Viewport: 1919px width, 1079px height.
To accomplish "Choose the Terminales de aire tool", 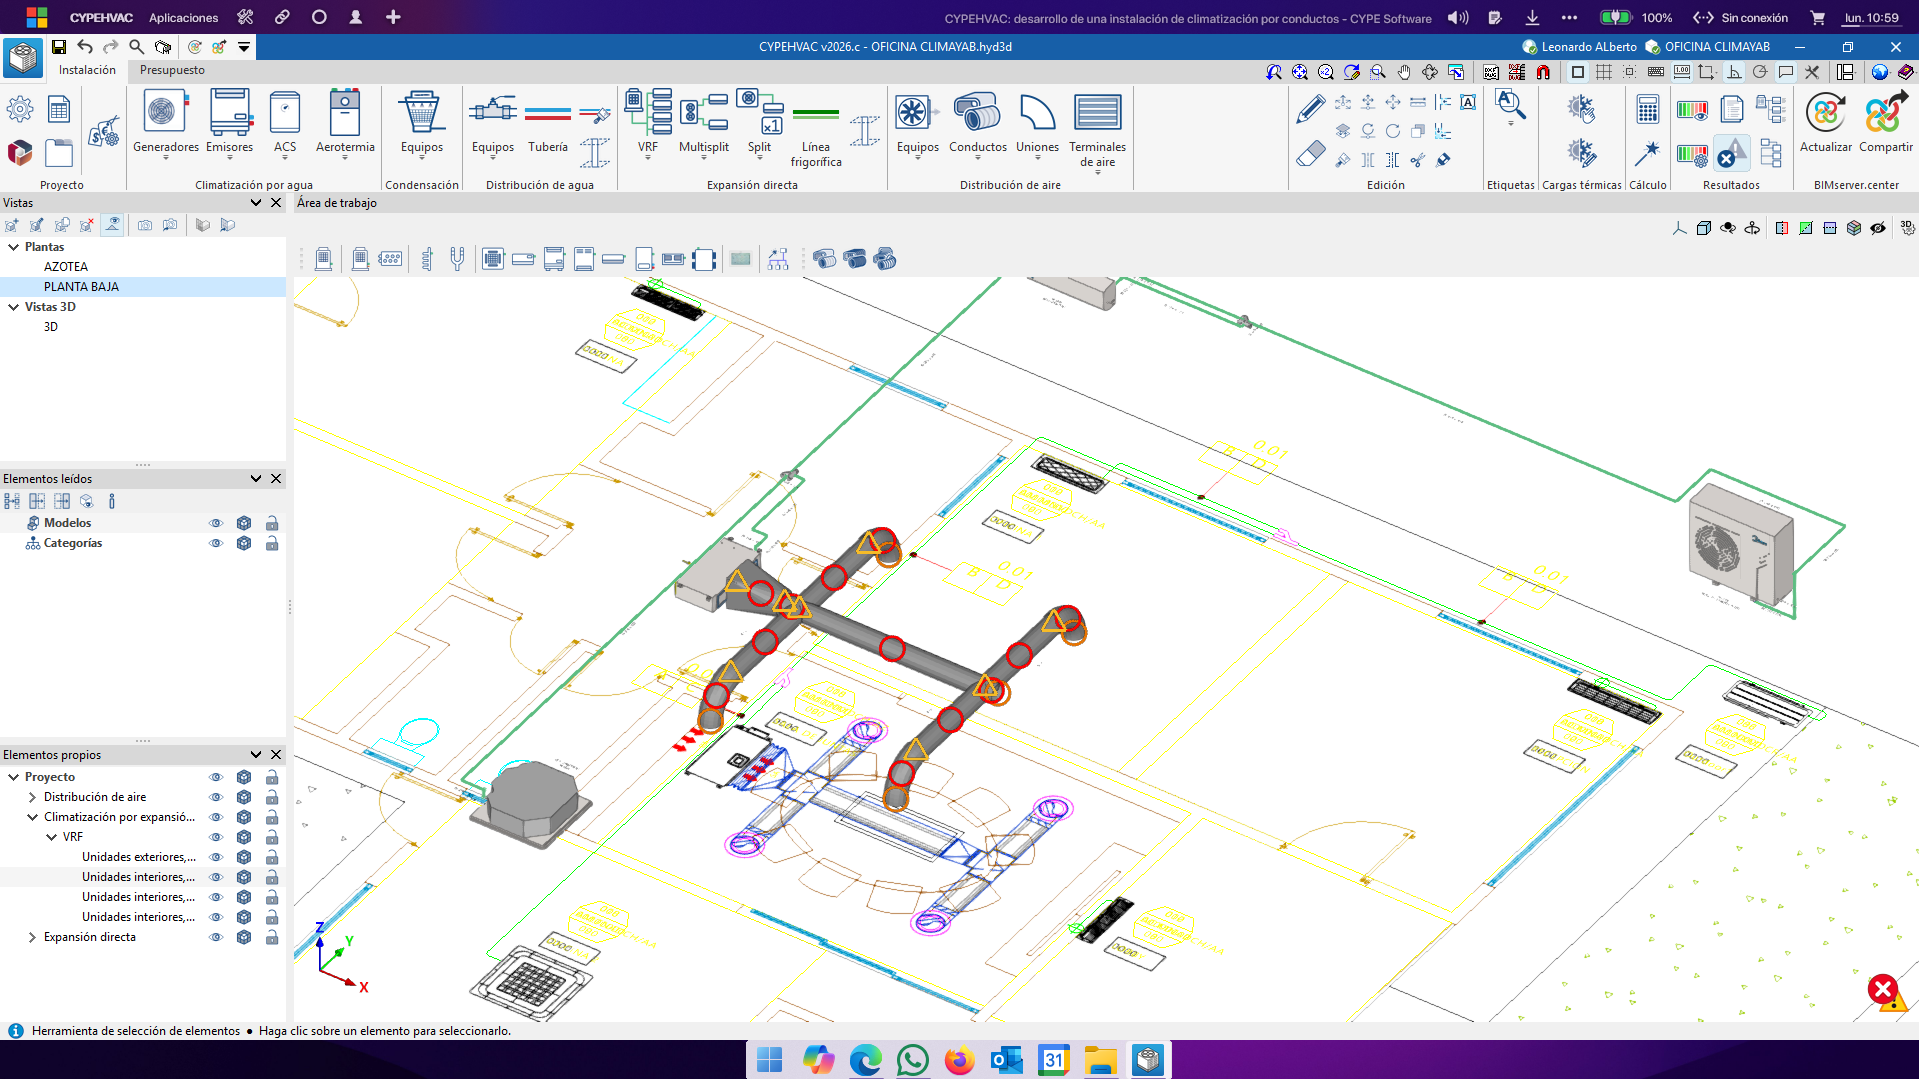I will click(1097, 113).
